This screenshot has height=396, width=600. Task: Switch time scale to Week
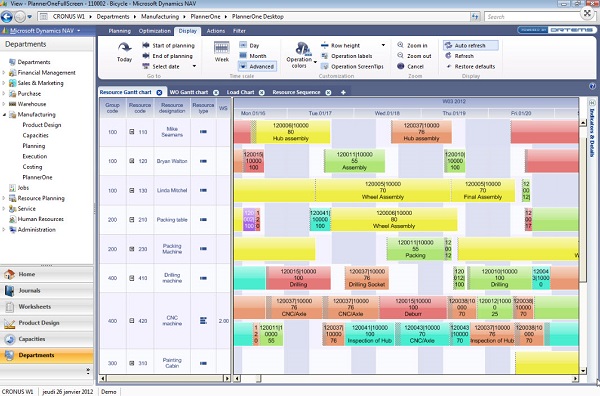(x=222, y=52)
